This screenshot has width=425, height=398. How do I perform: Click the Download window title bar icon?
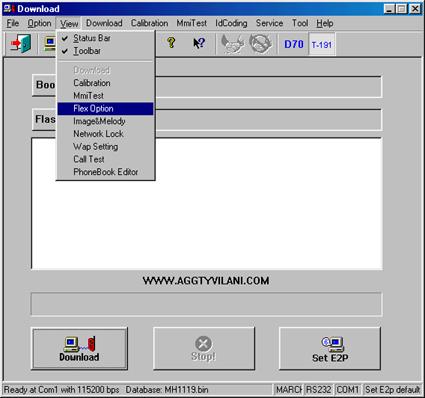pos(9,9)
